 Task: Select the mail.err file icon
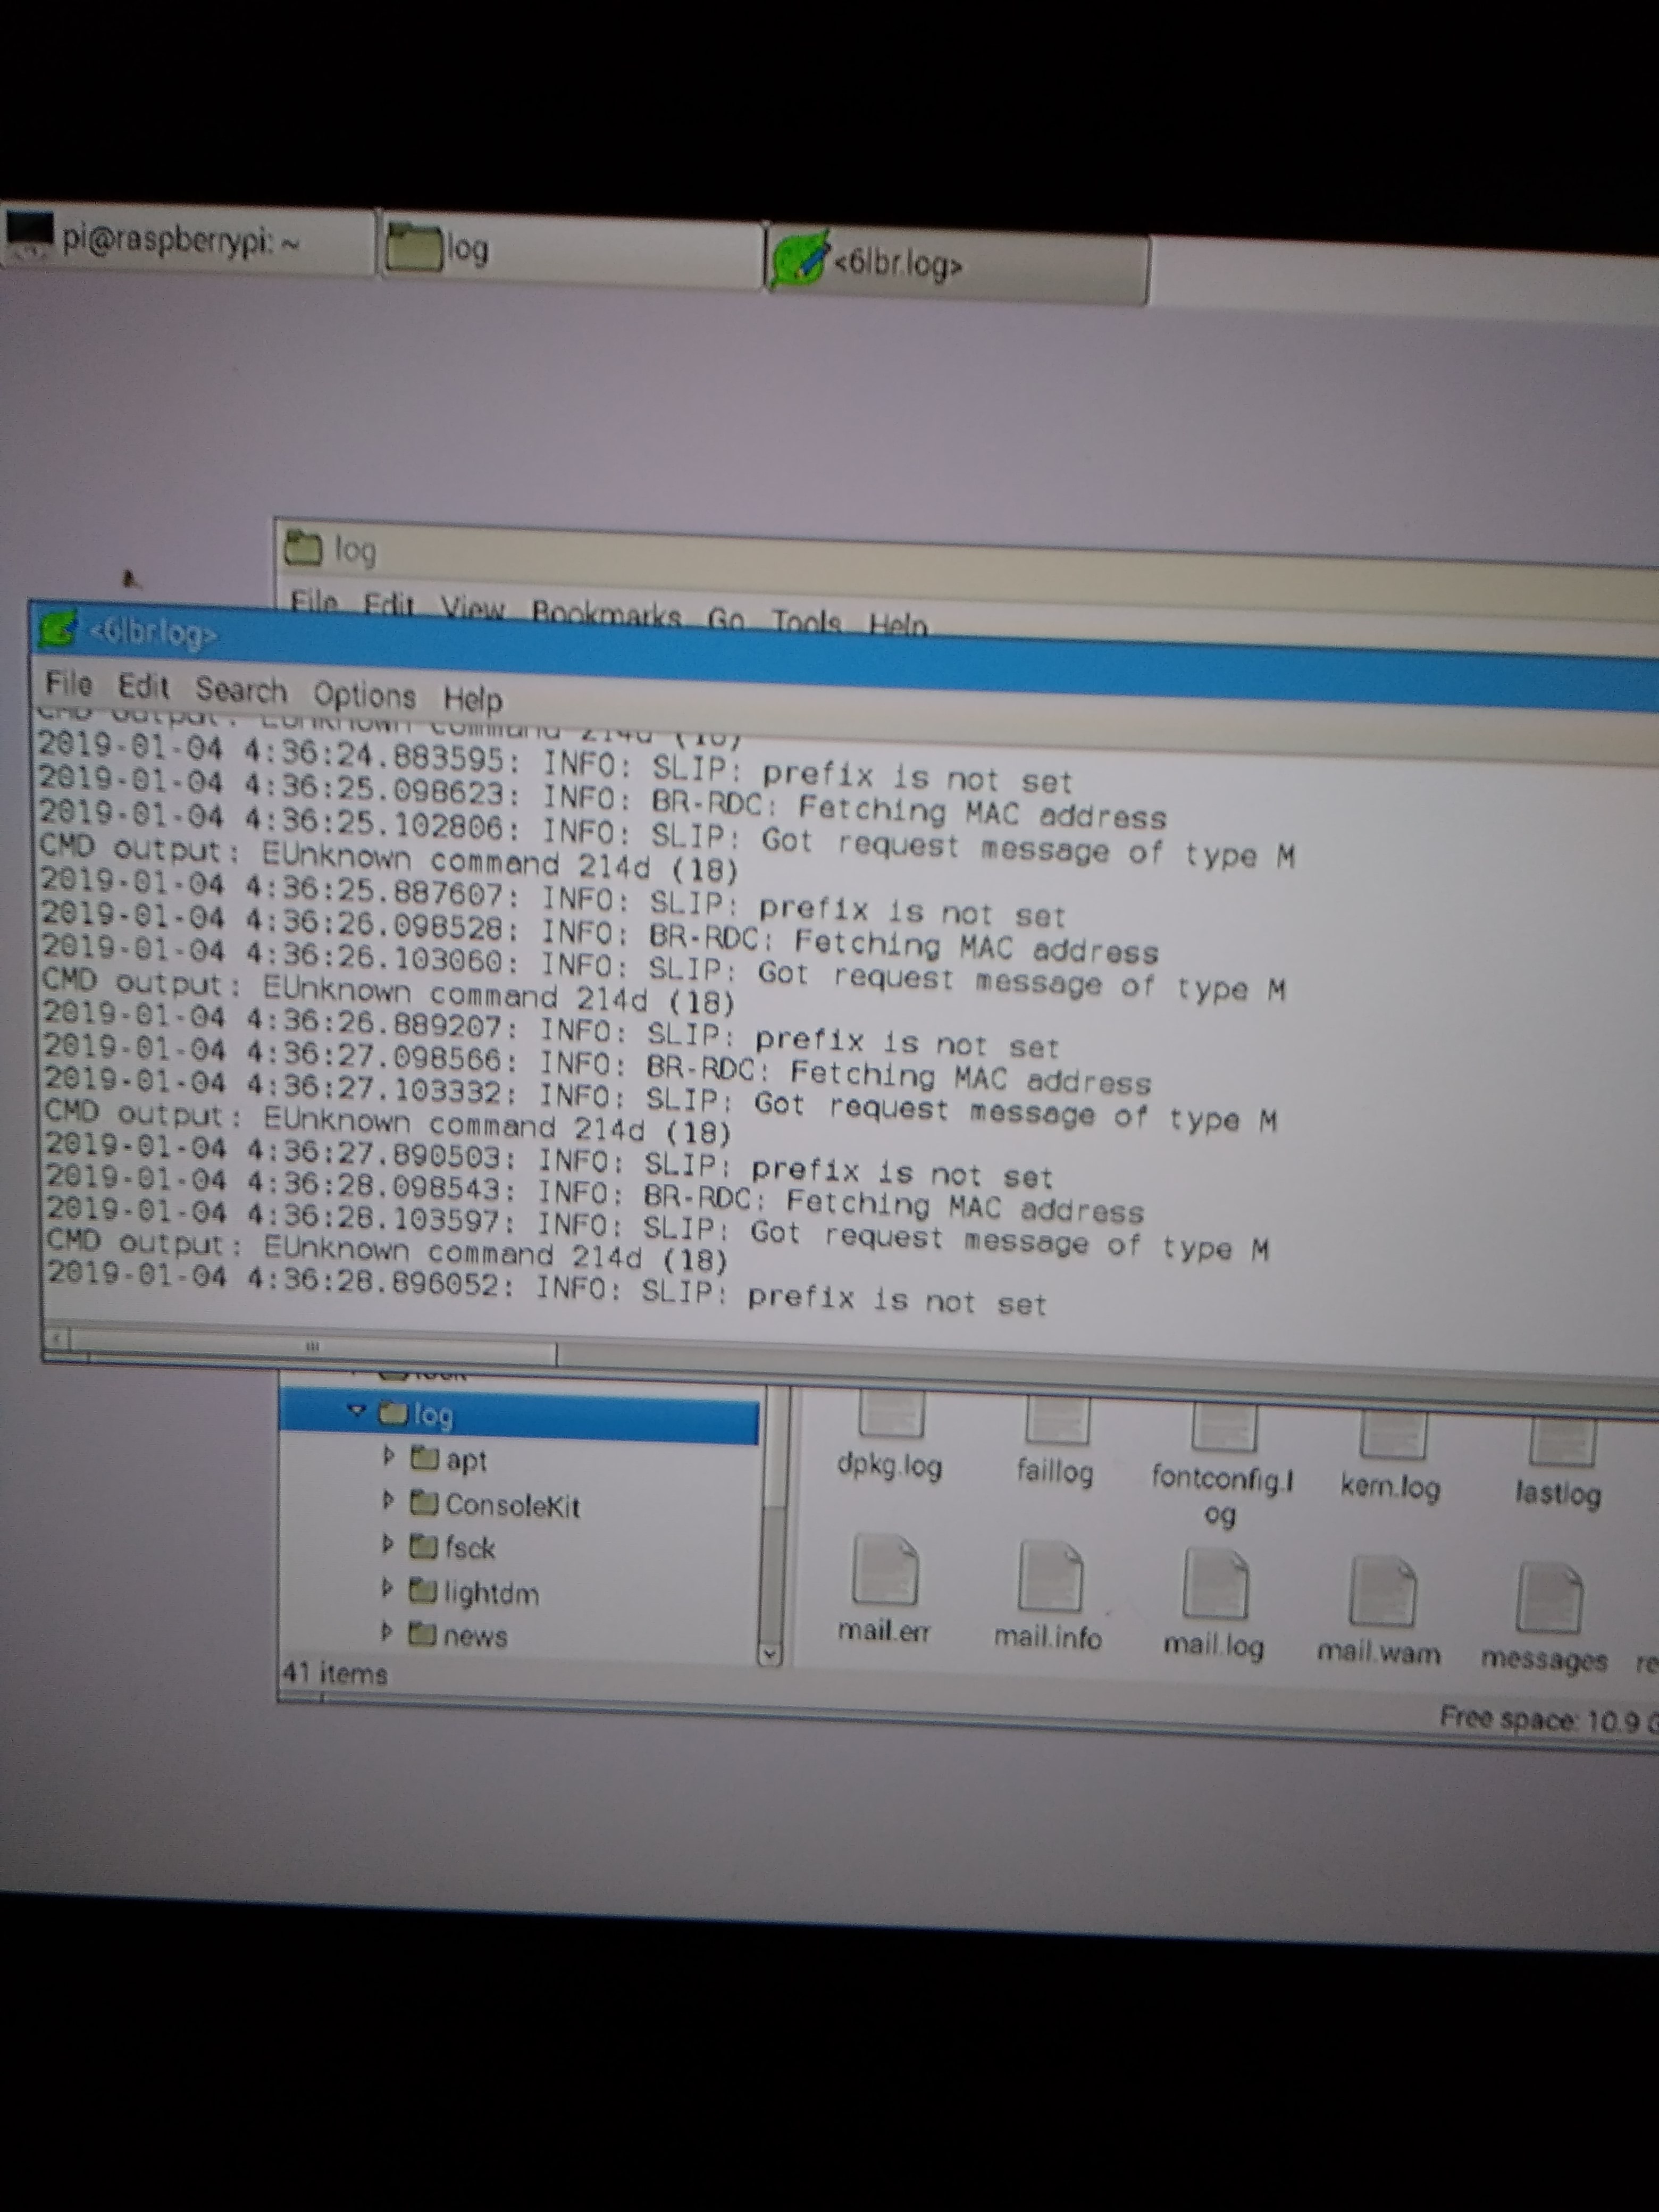(x=885, y=1570)
